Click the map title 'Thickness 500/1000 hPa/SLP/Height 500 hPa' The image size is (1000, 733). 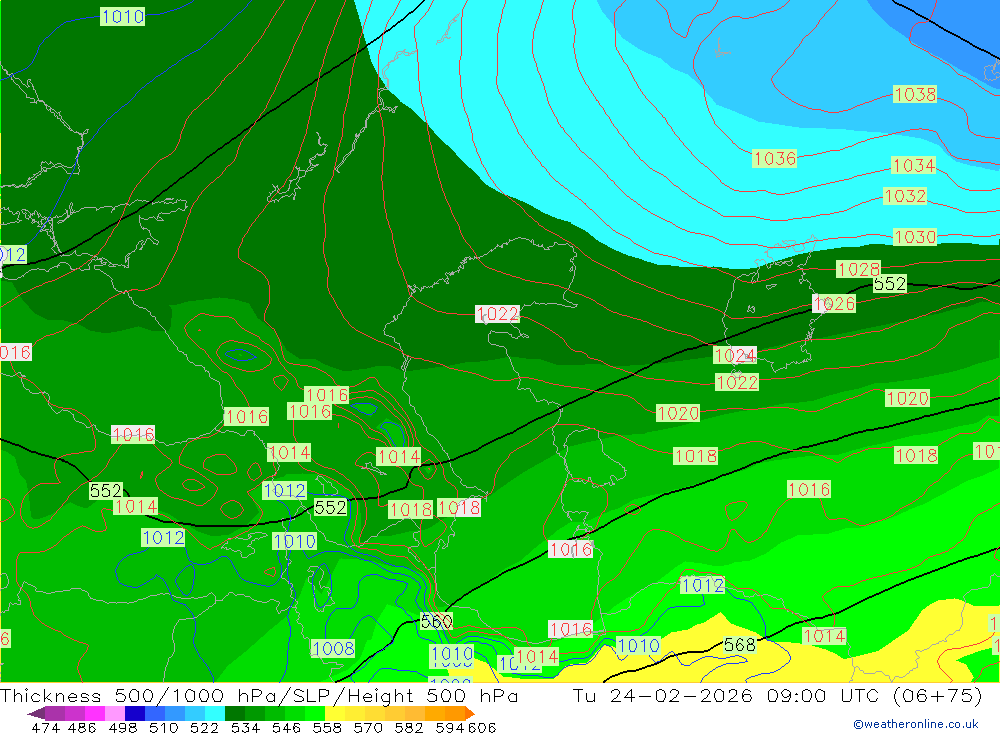(259, 695)
